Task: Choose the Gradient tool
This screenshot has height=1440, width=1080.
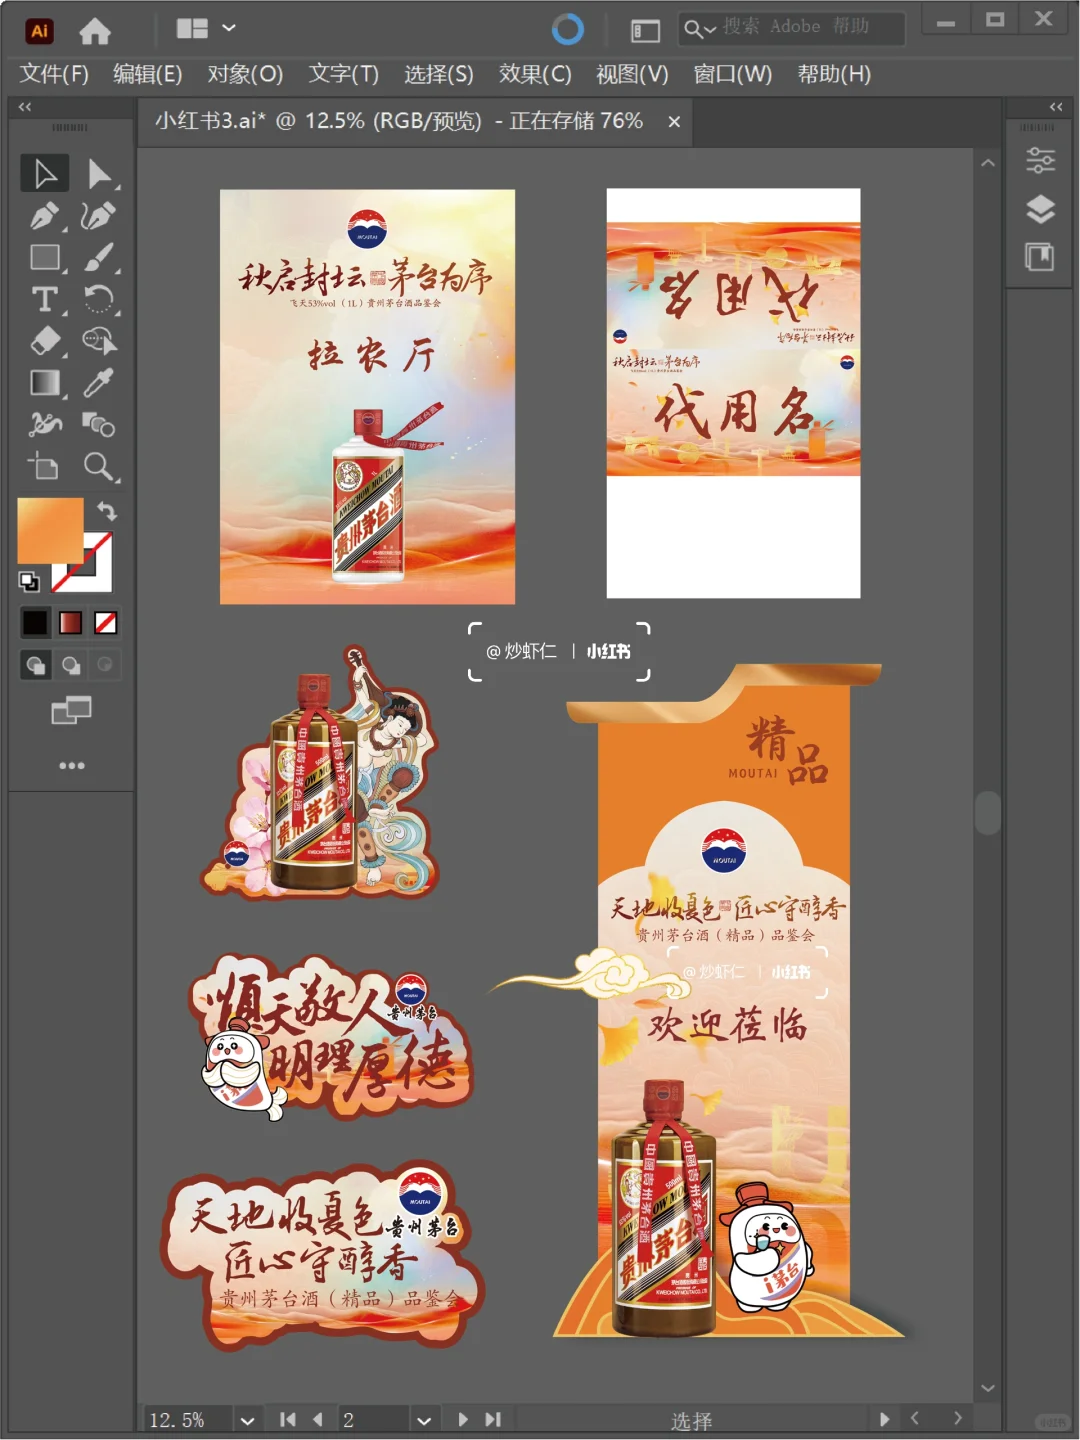Action: pos(44,383)
